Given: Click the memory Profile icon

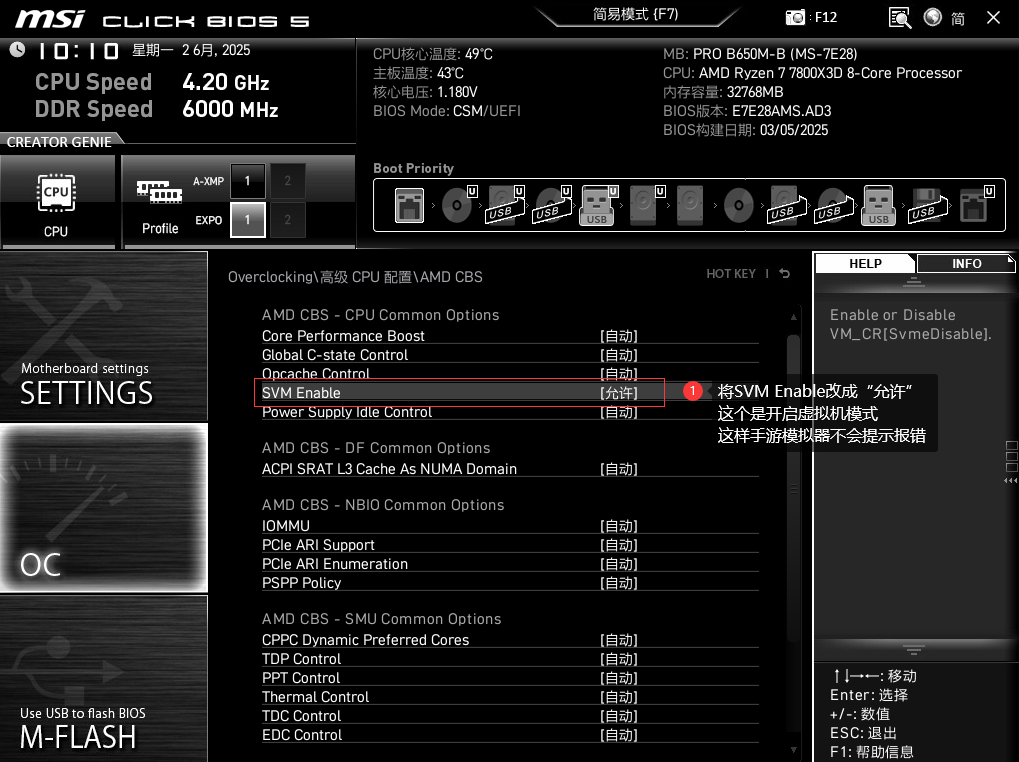Looking at the screenshot, I should [160, 201].
